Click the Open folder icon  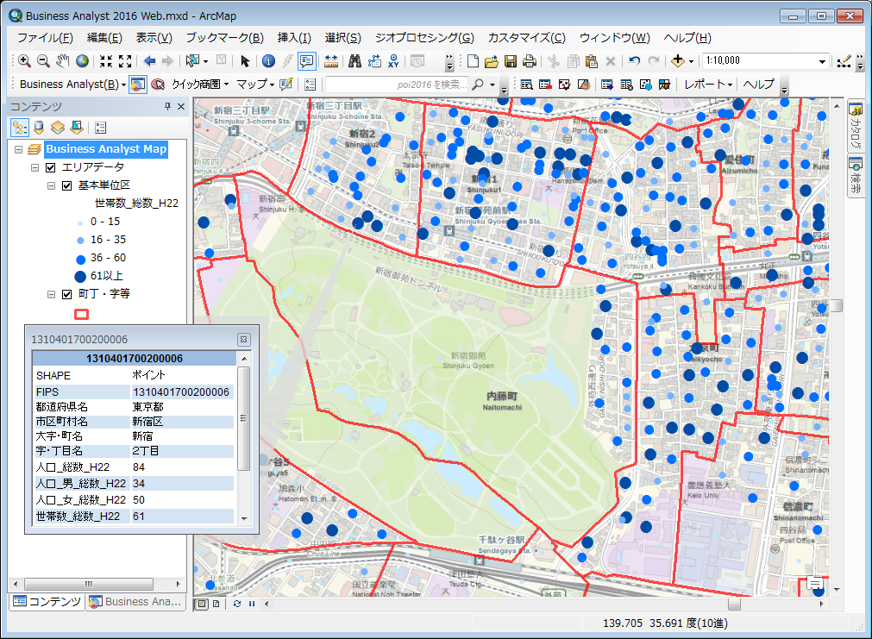point(491,61)
